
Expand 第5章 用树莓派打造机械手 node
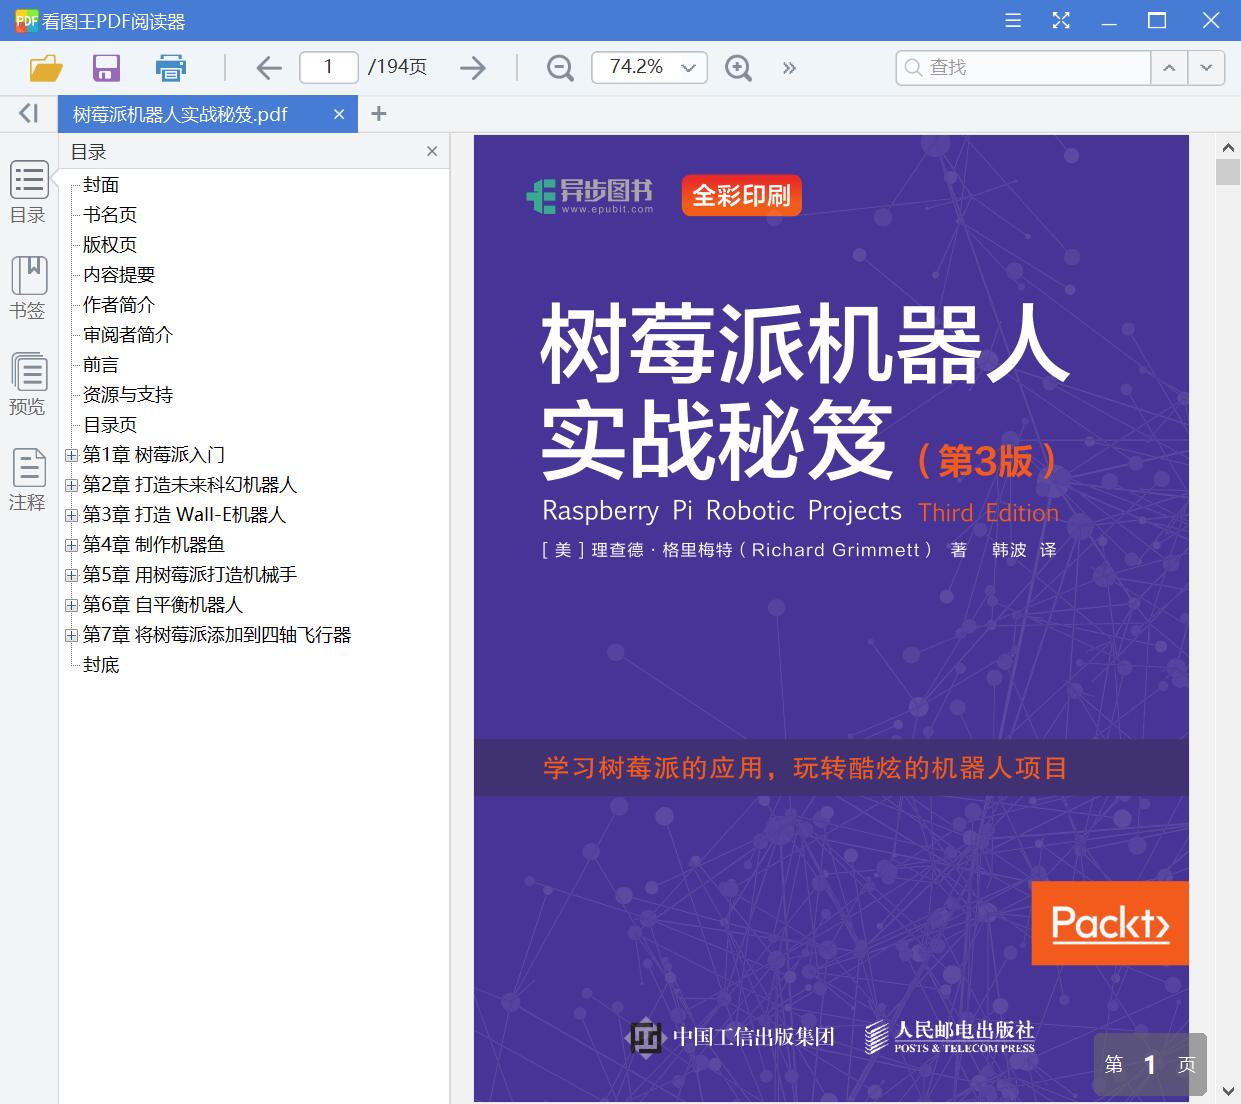[x=71, y=575]
